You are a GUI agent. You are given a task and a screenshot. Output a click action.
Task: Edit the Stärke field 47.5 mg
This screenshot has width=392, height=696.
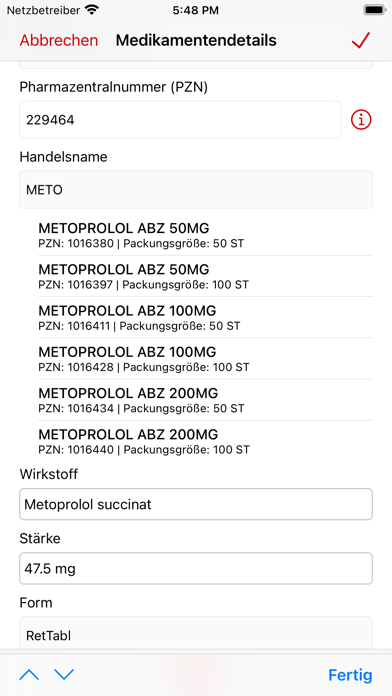point(196,568)
